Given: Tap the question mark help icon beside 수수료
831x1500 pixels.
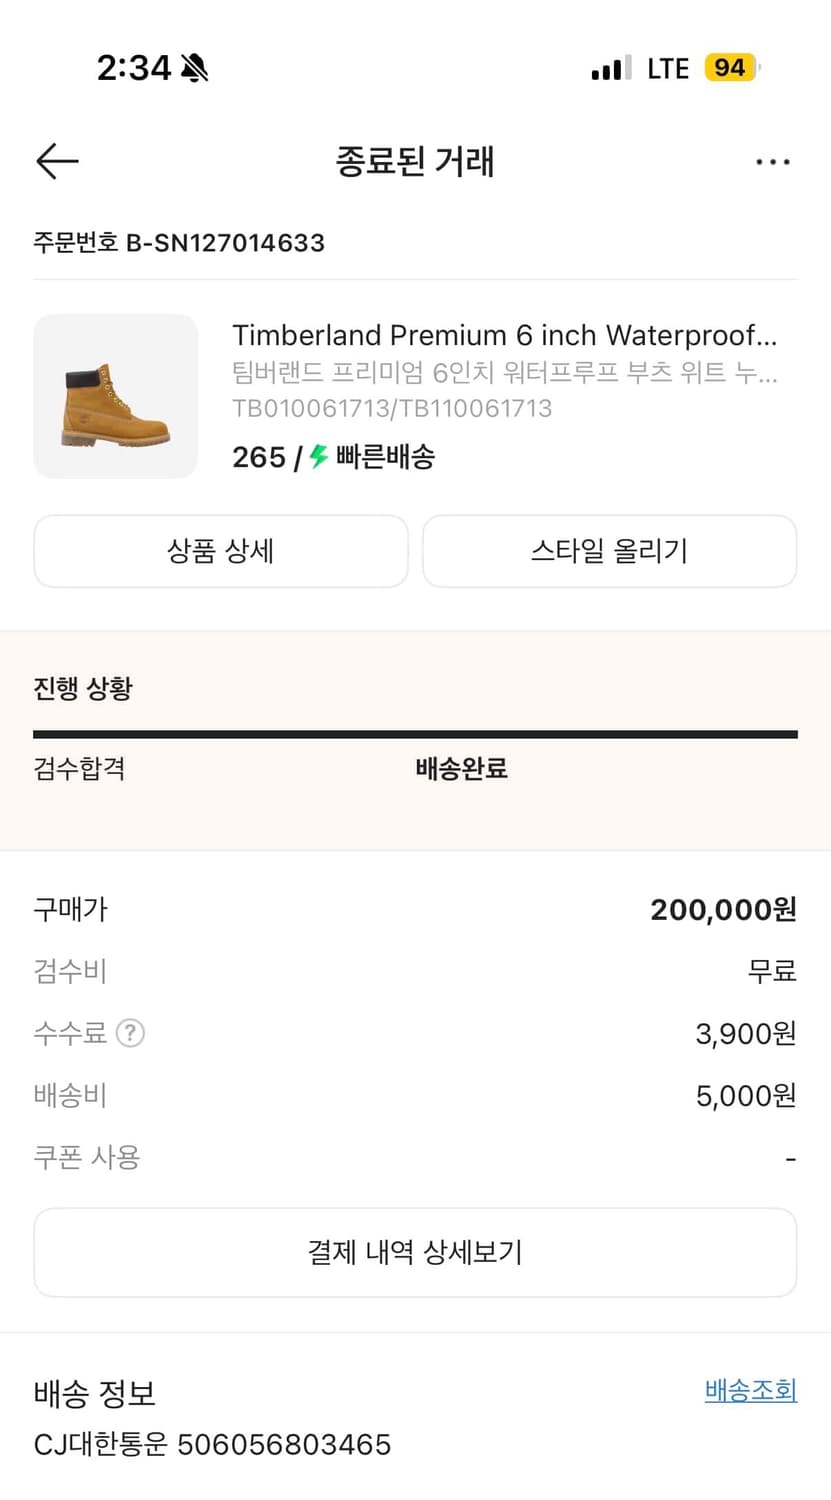Looking at the screenshot, I should coord(130,1033).
